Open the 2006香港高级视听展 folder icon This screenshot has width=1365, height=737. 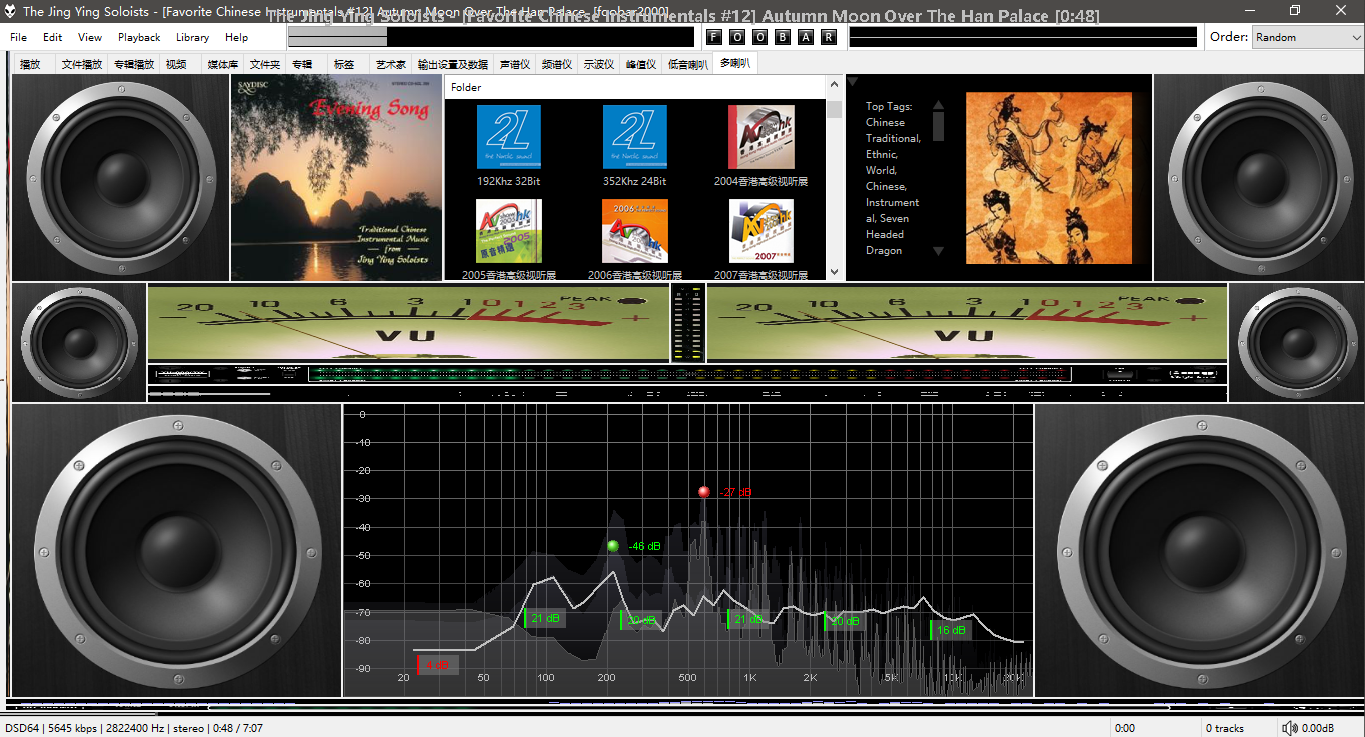coord(634,231)
